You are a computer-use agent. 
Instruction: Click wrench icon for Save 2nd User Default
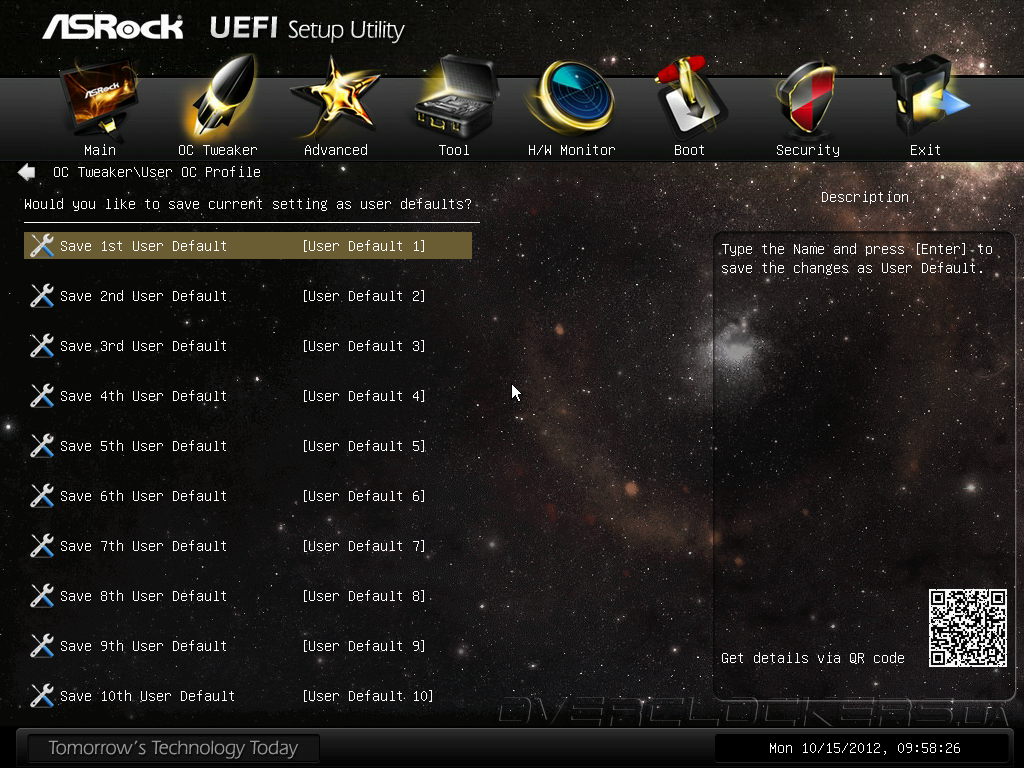[42, 296]
